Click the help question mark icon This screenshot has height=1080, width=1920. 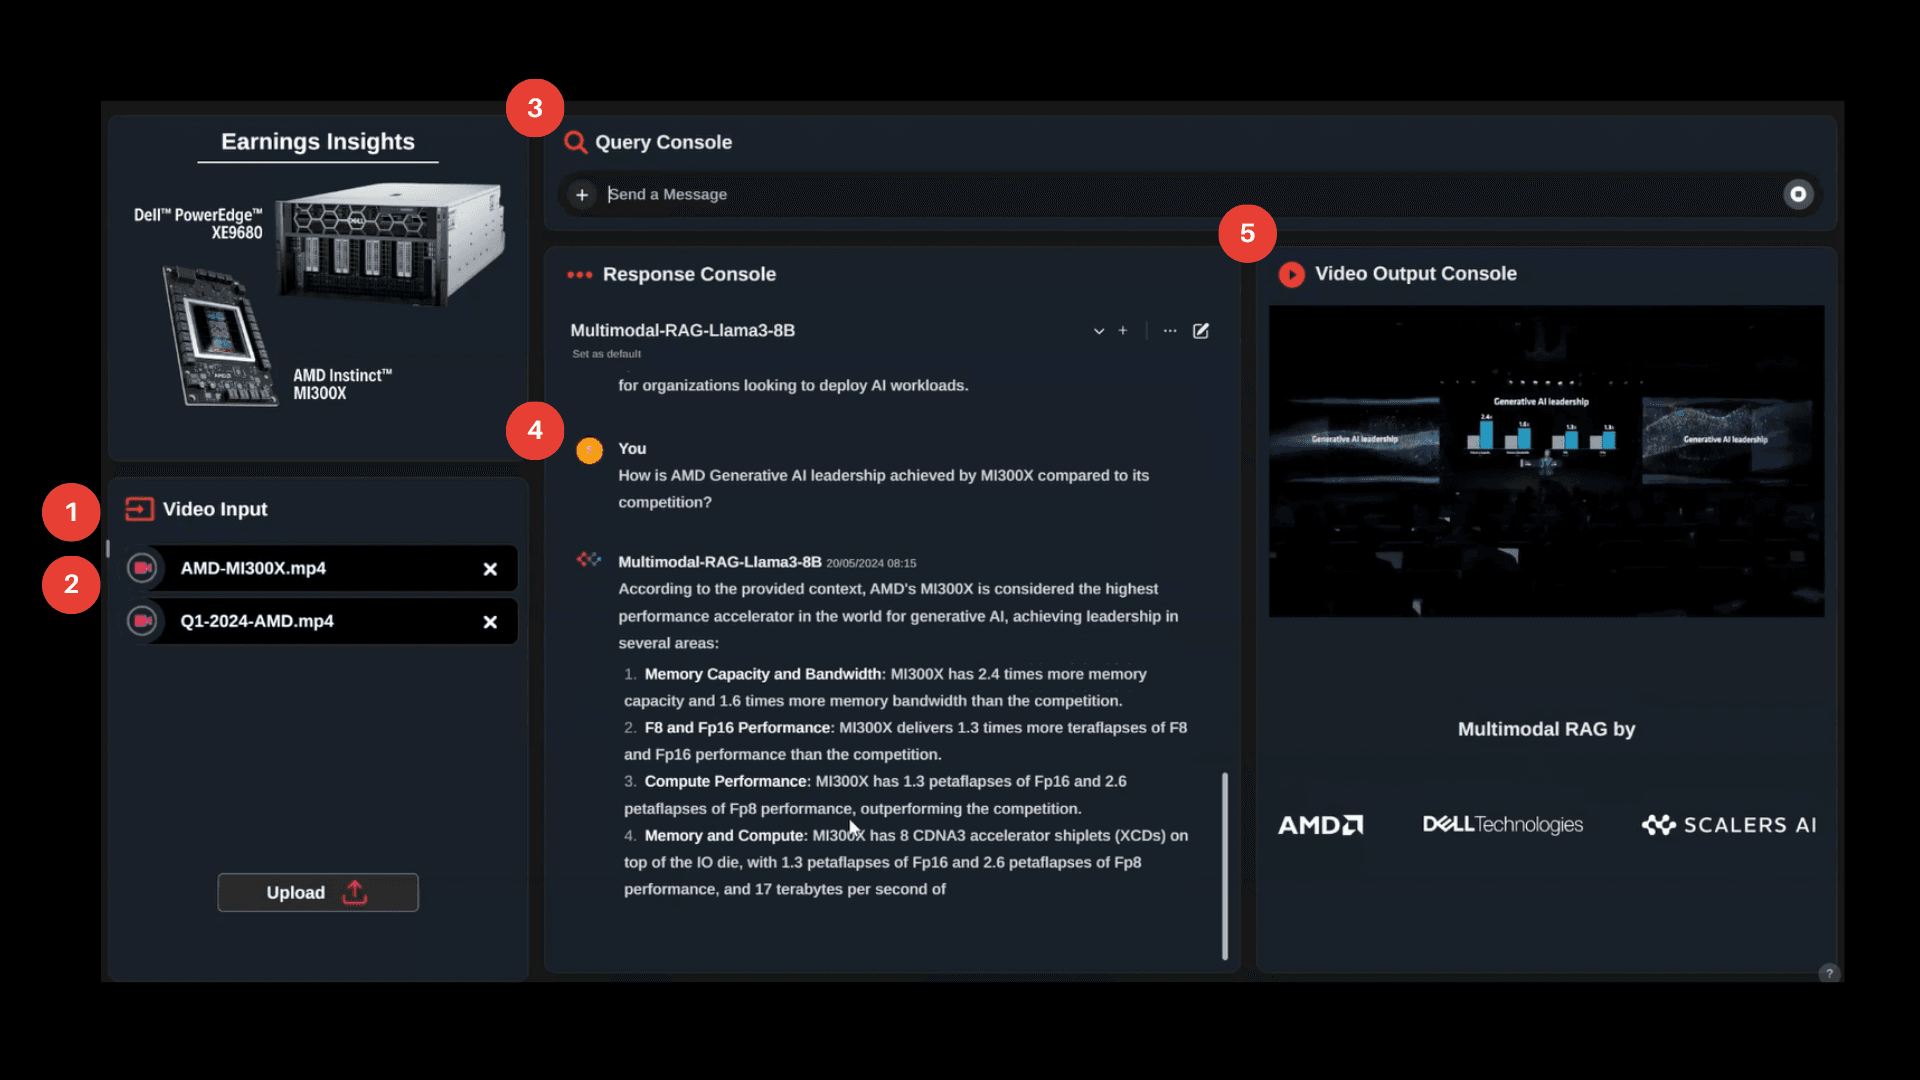1829,973
